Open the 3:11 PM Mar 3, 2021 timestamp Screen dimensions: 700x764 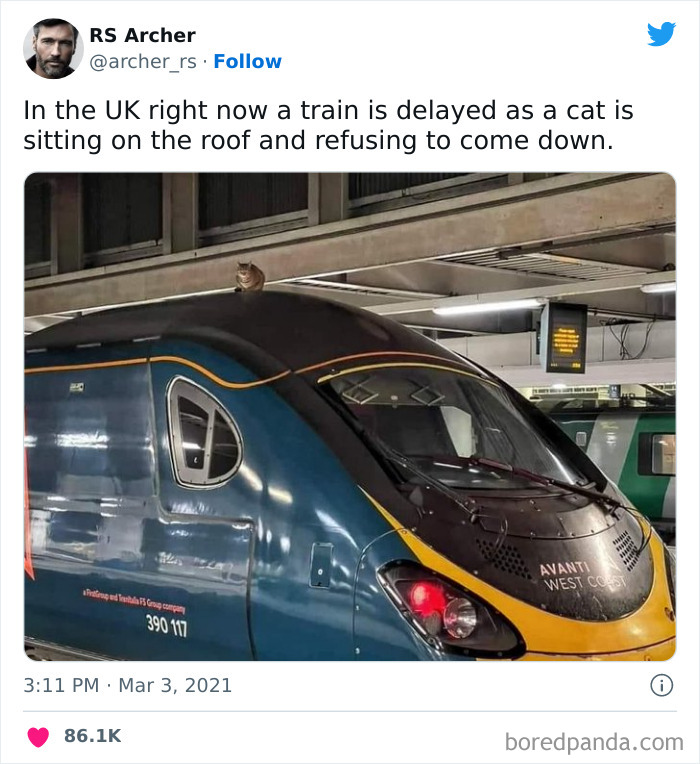point(128,685)
